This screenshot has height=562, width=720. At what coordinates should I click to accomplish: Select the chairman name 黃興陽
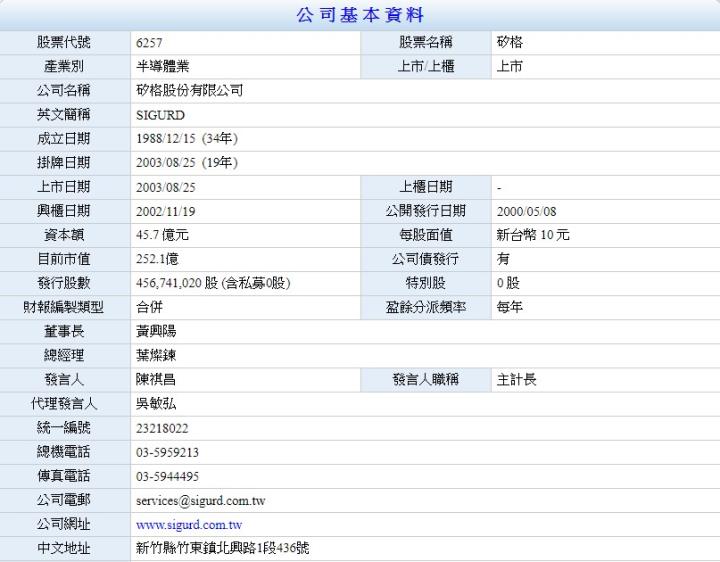(x=156, y=331)
